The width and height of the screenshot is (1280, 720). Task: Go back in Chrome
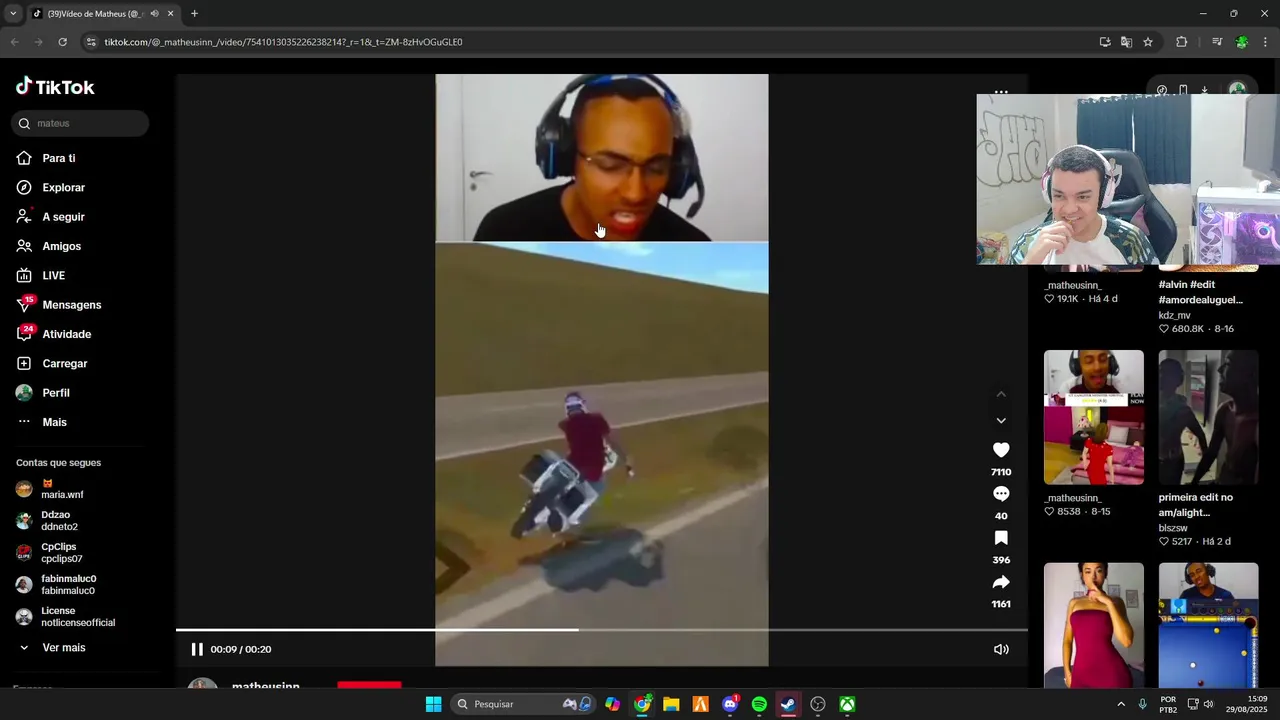click(x=14, y=42)
